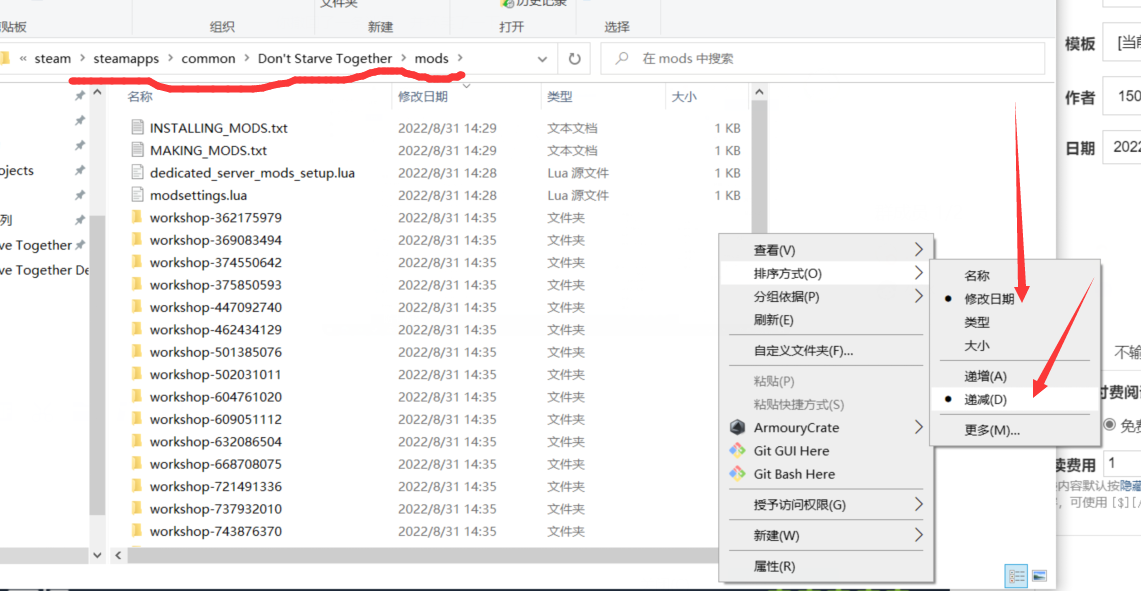1141x591 pixels.
Task: Click the mods breadcrumb segment
Action: pyautogui.click(x=432, y=59)
